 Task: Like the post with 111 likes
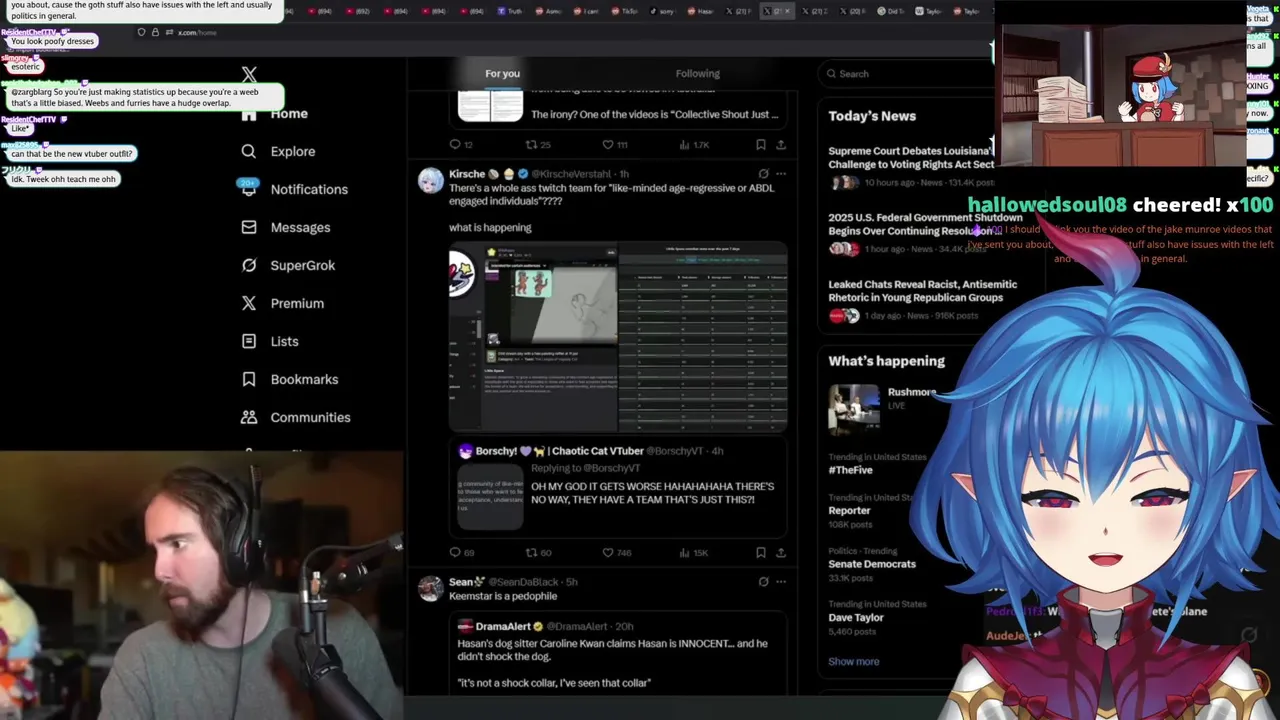pyautogui.click(x=614, y=145)
